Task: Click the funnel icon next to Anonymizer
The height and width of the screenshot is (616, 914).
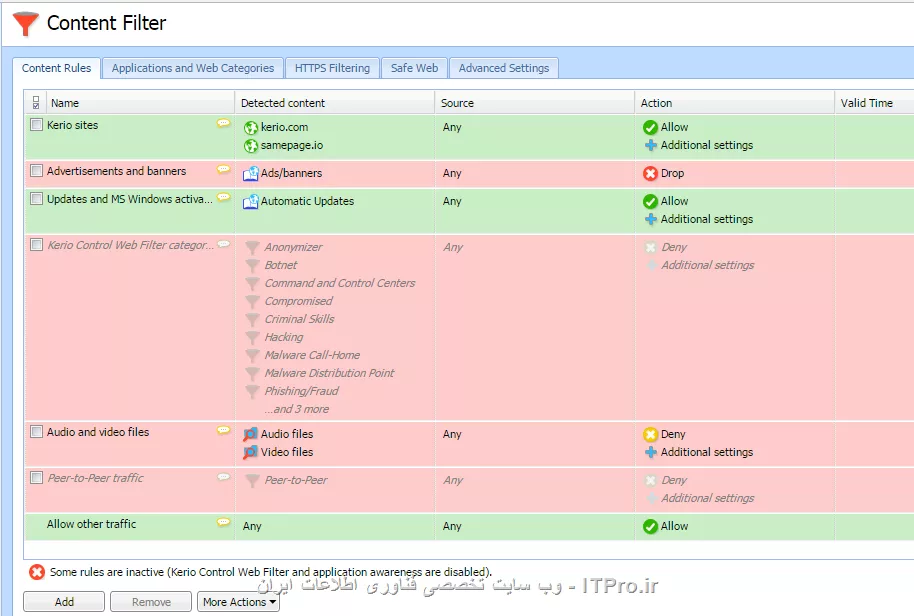Action: click(252, 248)
